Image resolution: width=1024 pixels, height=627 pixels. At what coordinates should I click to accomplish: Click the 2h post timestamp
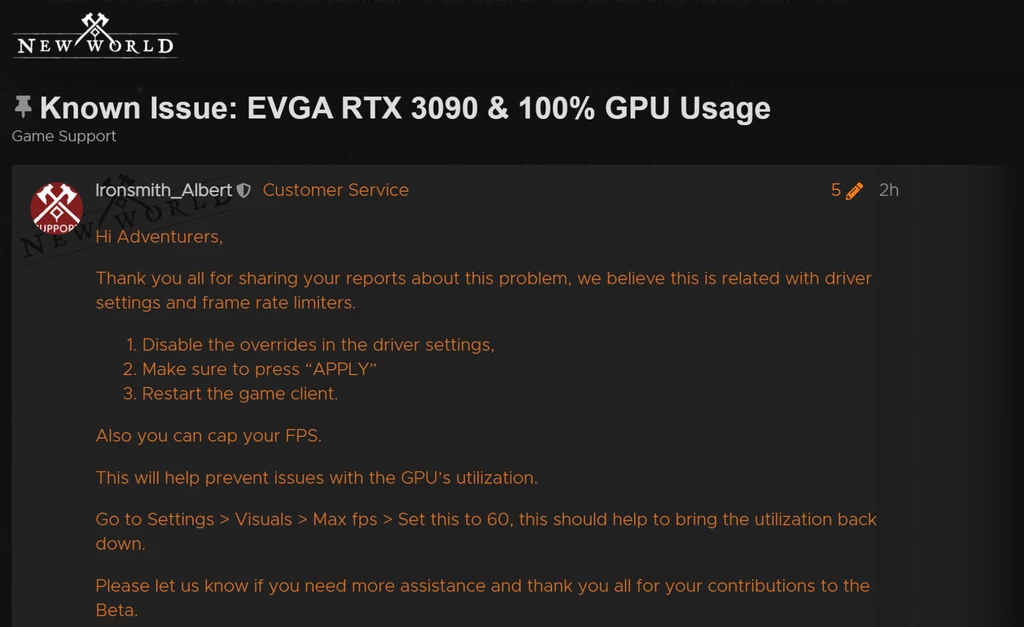coord(889,190)
